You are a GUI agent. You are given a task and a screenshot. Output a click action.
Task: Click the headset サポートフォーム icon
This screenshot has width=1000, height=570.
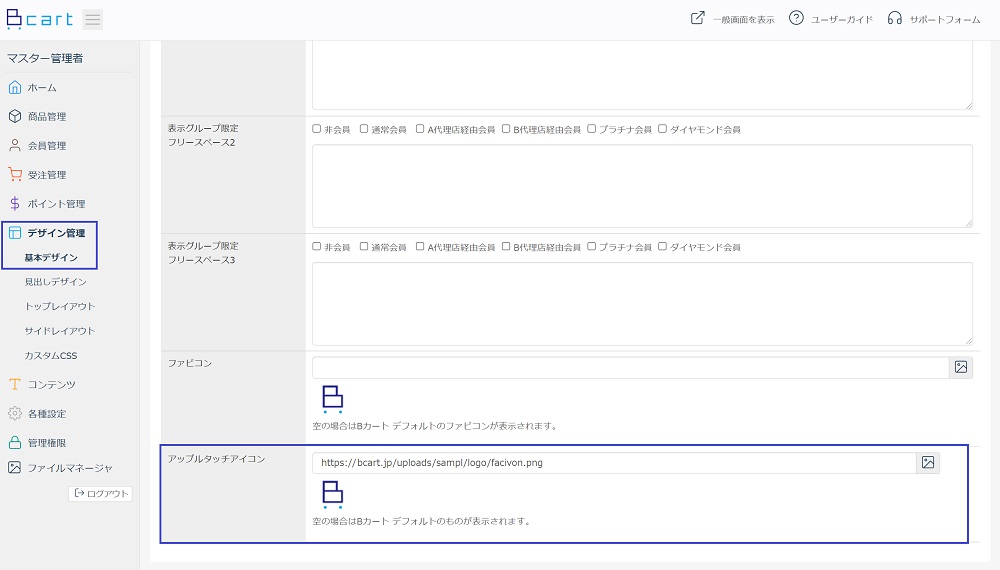click(x=895, y=18)
